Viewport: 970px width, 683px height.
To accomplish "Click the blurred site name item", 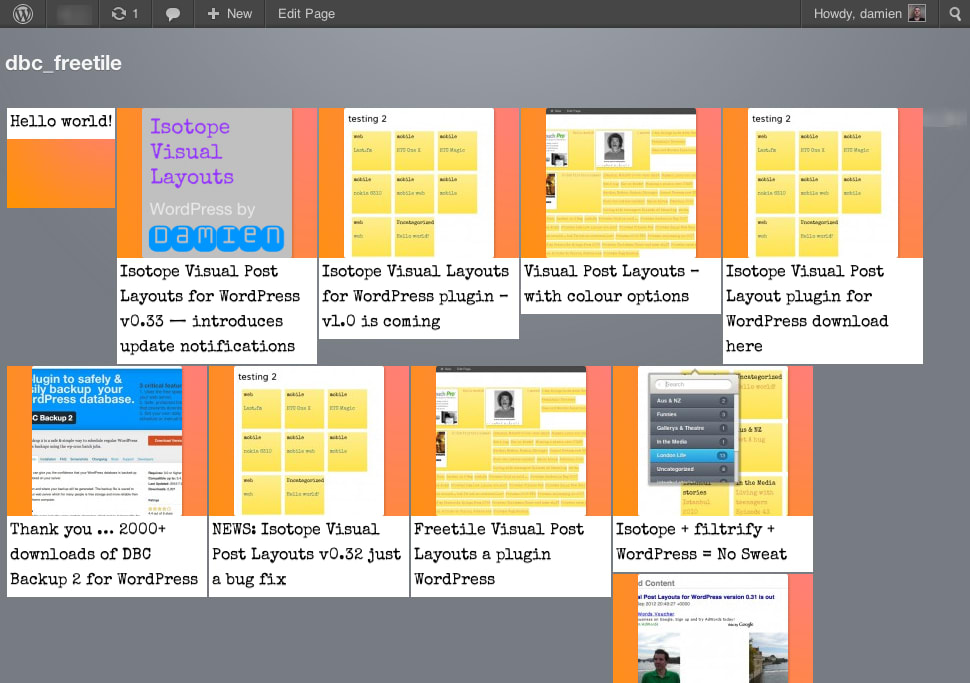I will [x=74, y=14].
